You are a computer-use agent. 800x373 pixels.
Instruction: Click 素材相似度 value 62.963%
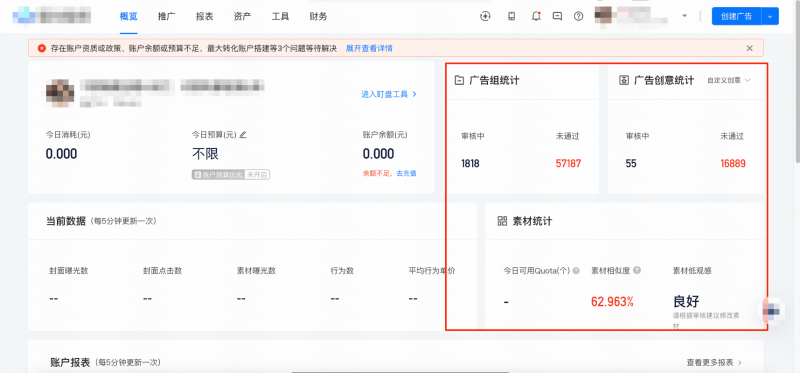point(612,302)
